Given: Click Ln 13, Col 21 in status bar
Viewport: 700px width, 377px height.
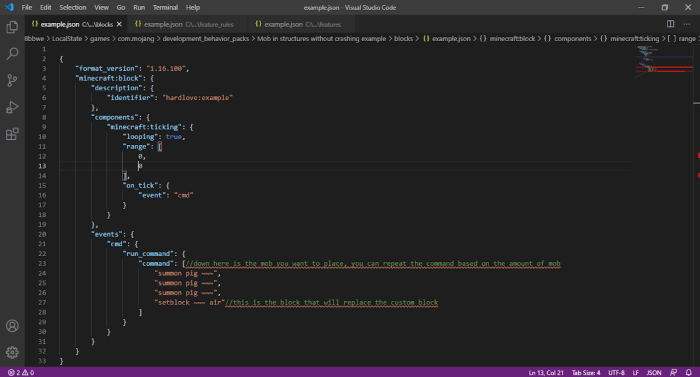Looking at the screenshot, I should [546, 373].
